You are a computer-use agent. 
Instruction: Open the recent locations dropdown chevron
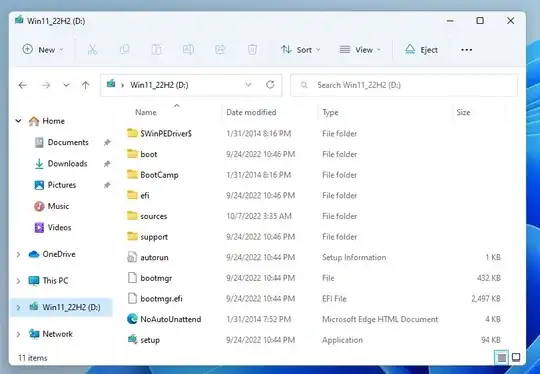[x=66, y=85]
